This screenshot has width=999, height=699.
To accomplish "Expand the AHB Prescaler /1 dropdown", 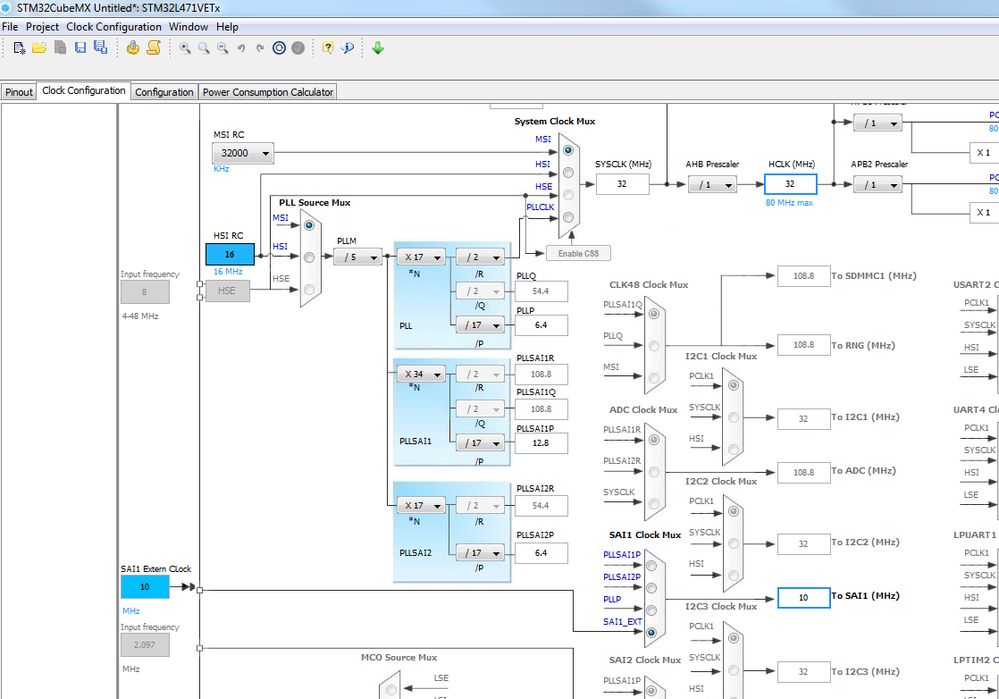I will 712,185.
